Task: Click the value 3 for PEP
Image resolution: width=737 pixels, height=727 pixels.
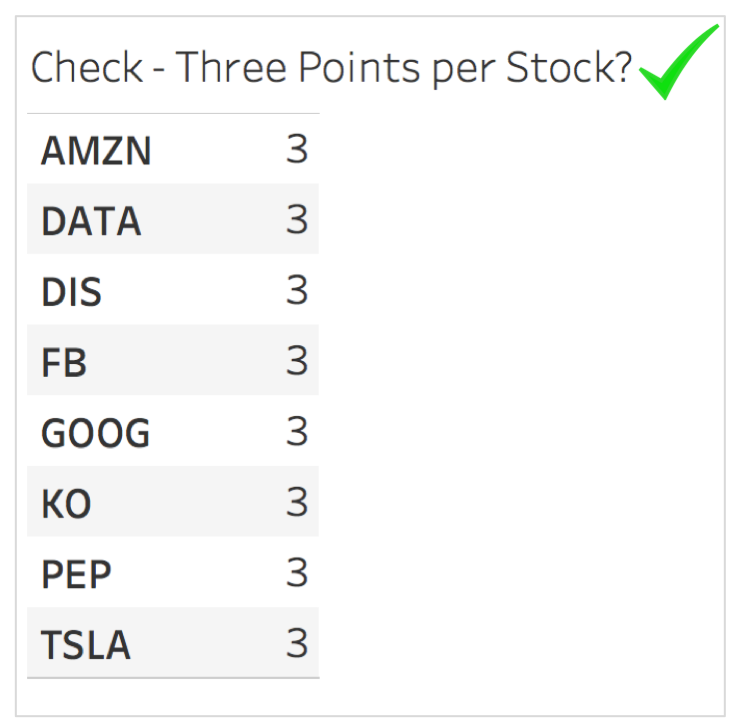Action: point(297,572)
